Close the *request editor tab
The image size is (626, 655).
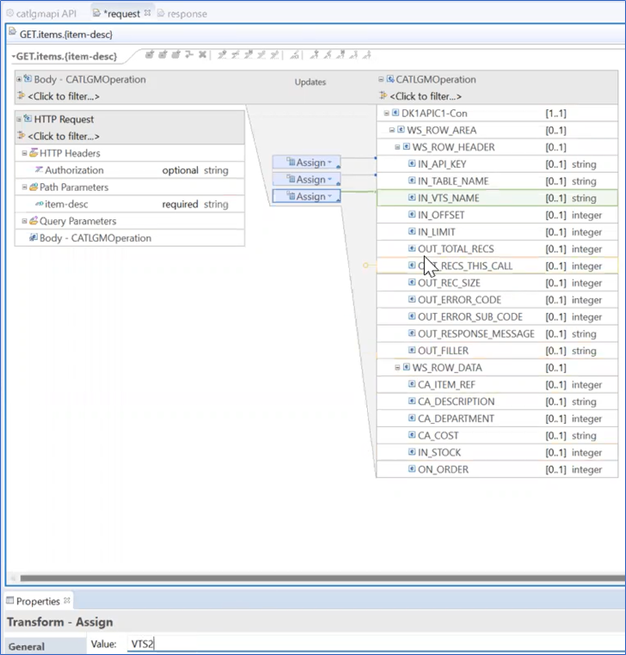[147, 13]
